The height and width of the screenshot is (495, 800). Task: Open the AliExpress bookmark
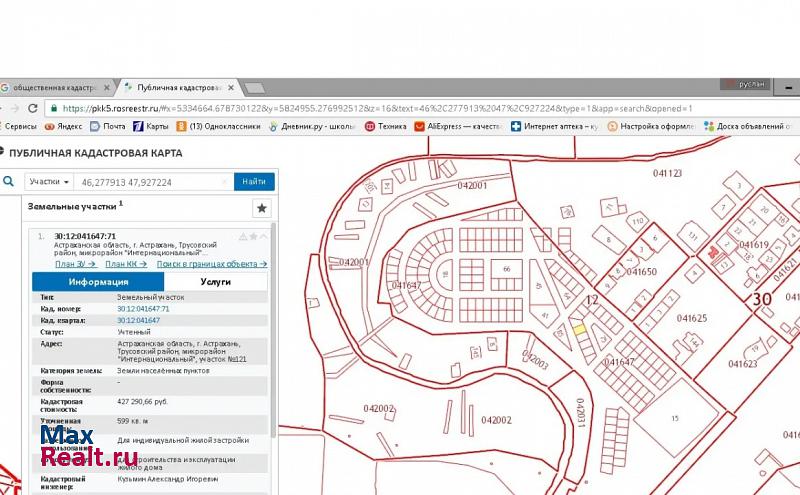click(457, 127)
